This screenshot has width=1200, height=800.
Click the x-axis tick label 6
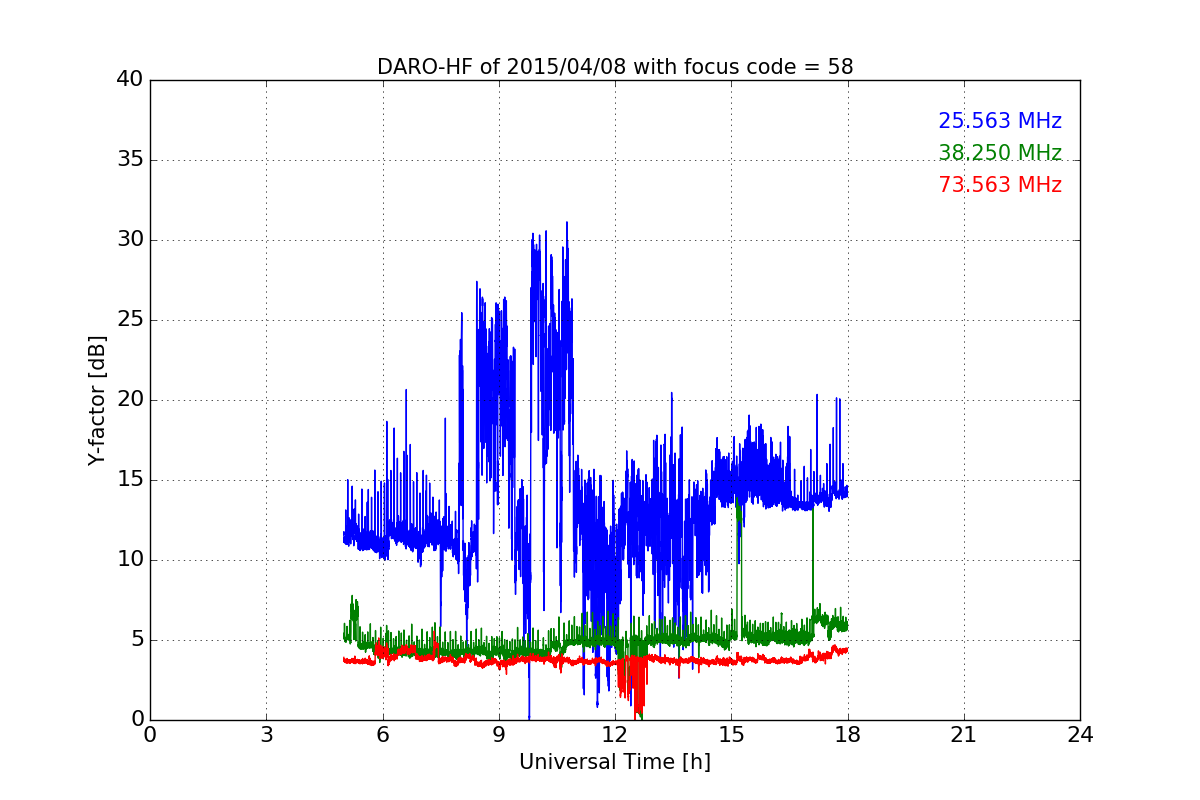pyautogui.click(x=382, y=735)
